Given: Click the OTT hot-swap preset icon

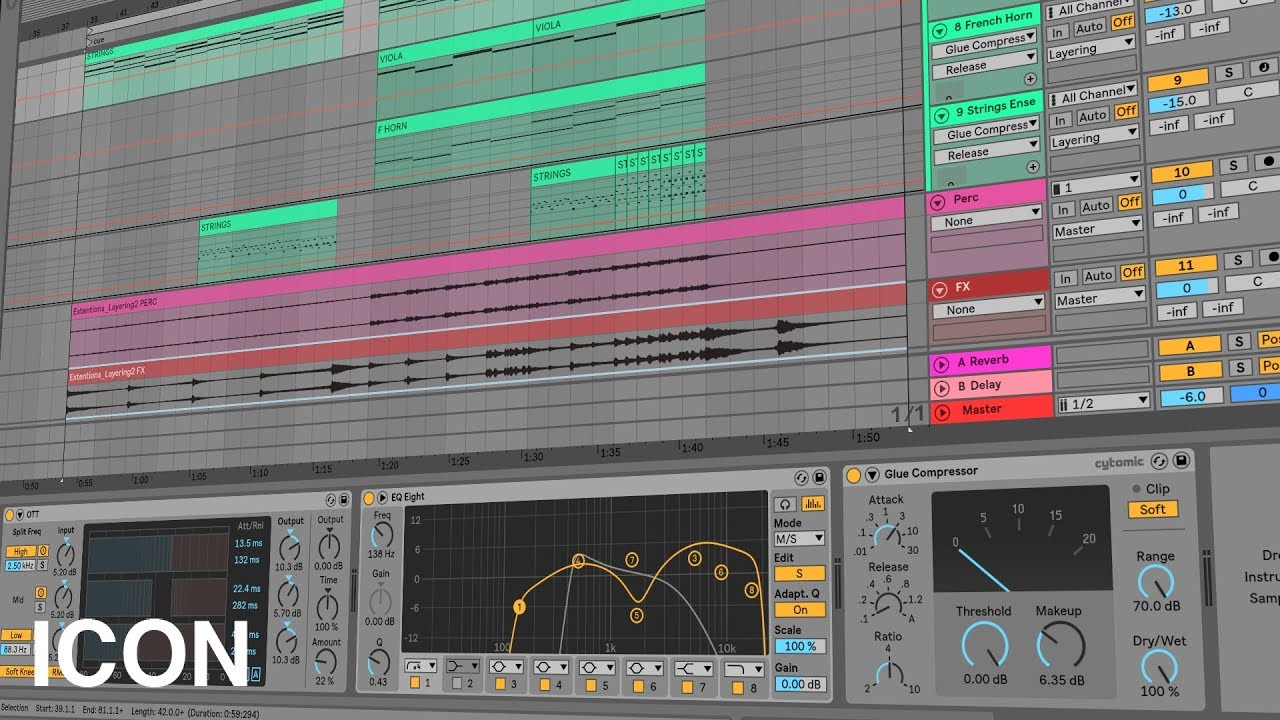Looking at the screenshot, I should tap(331, 498).
